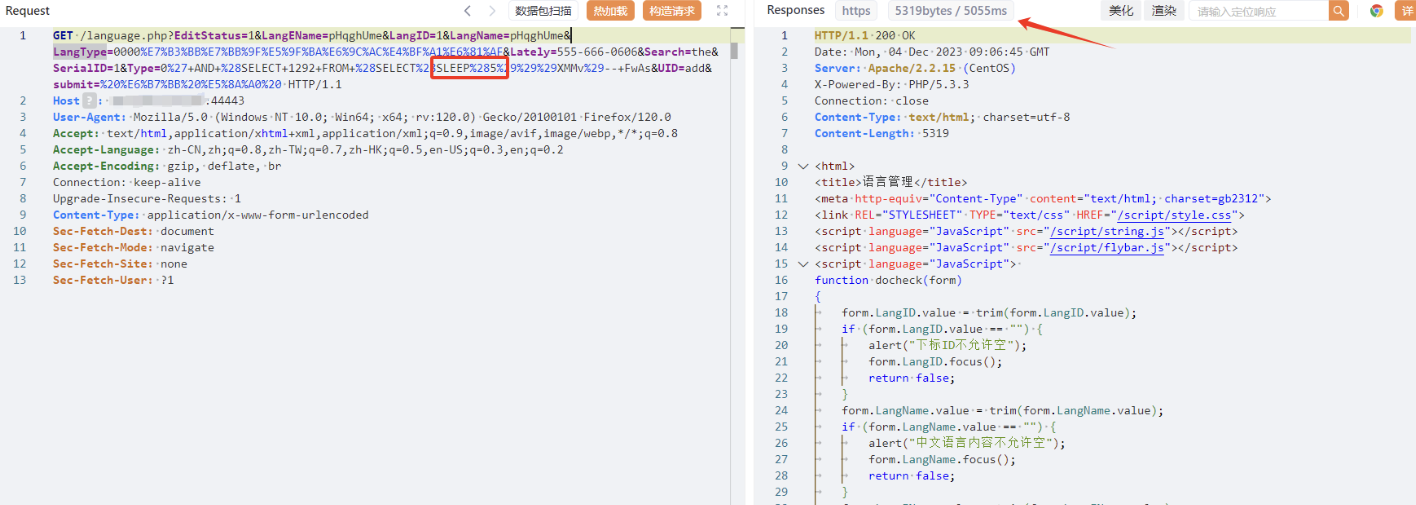Click the 5319bytes / 5055ms response info tag
The image size is (1416, 505).
tap(951, 11)
